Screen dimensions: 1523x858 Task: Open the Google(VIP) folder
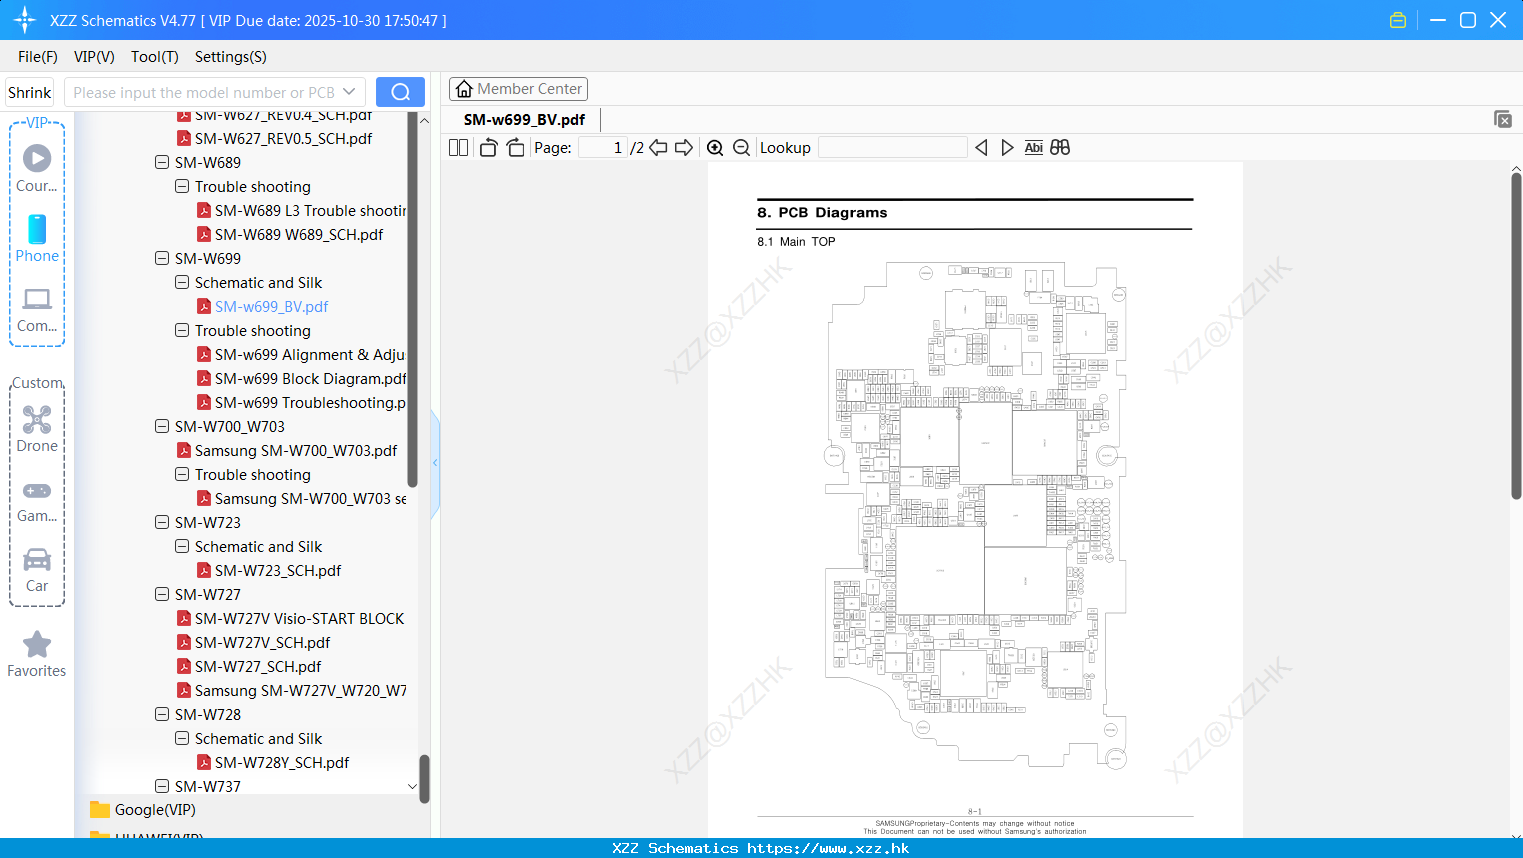(155, 810)
